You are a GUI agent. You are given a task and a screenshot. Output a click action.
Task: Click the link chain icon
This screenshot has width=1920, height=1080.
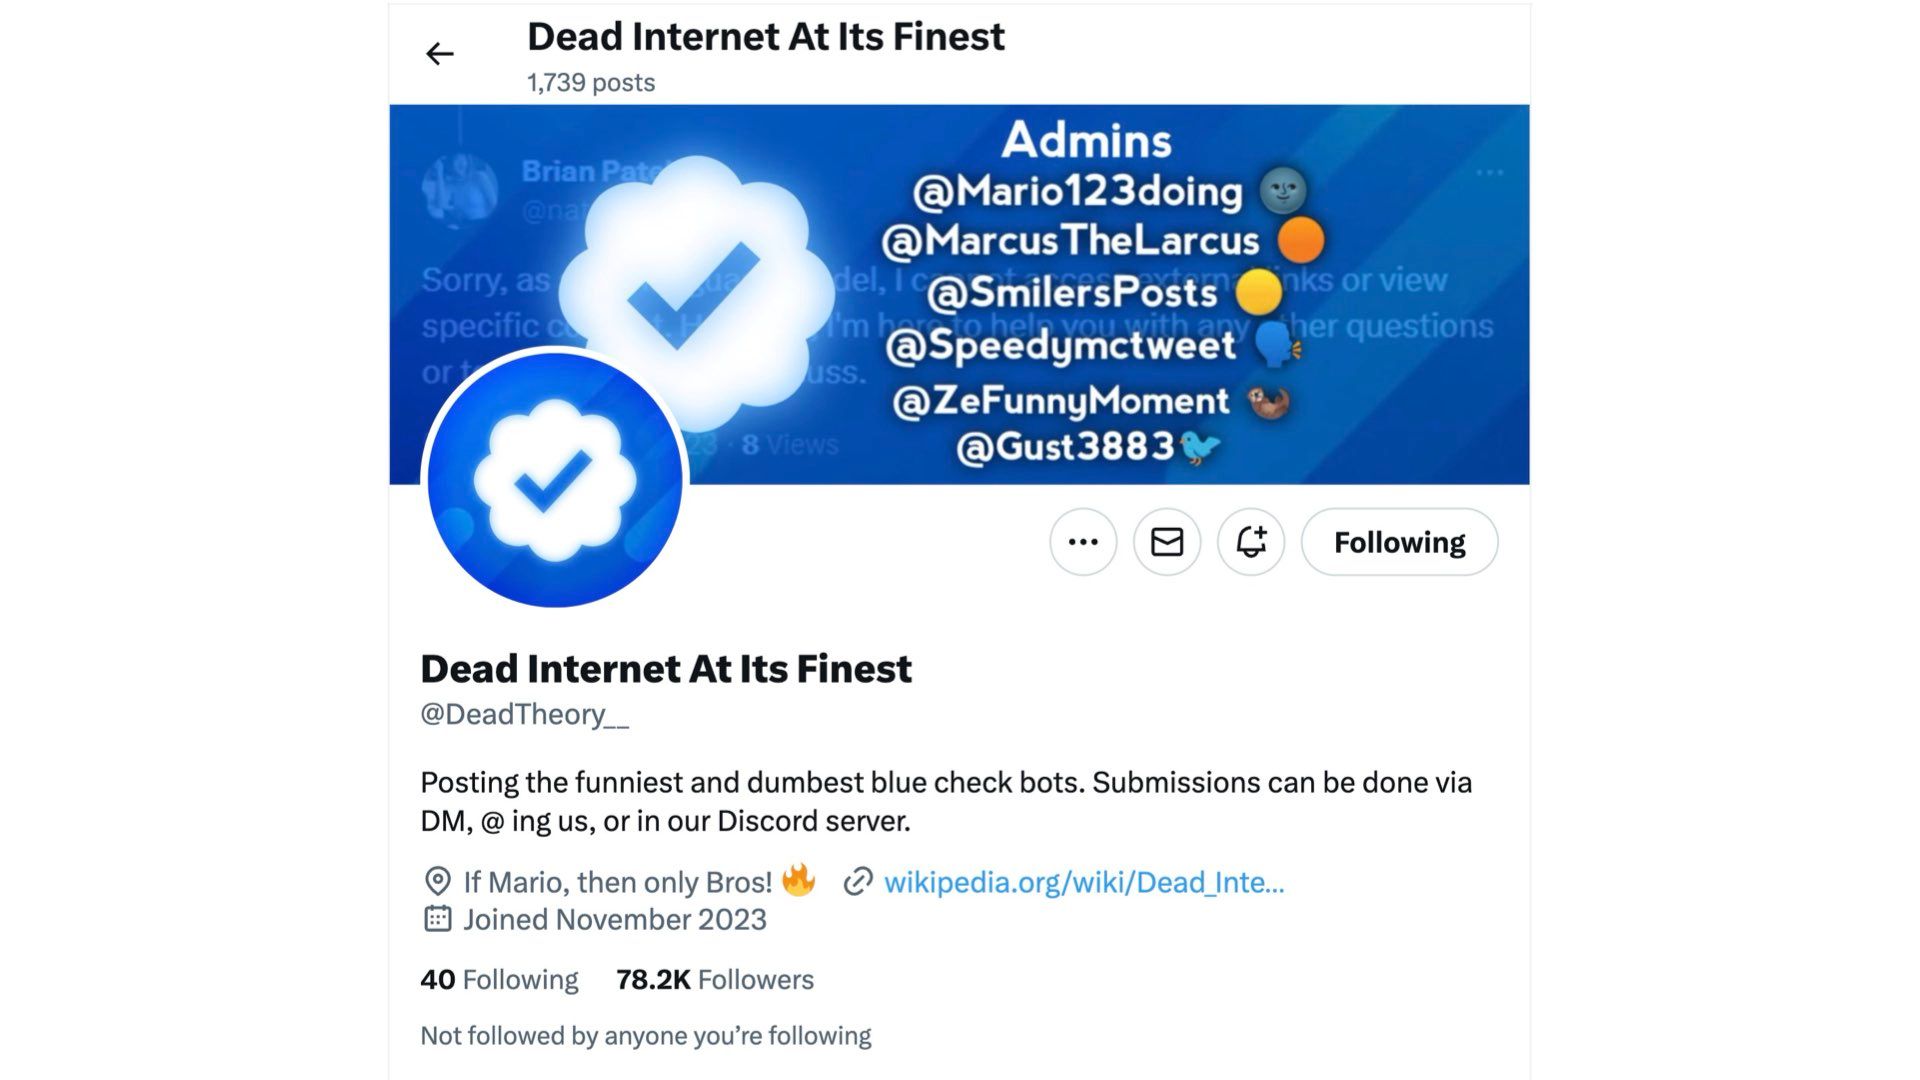(858, 882)
